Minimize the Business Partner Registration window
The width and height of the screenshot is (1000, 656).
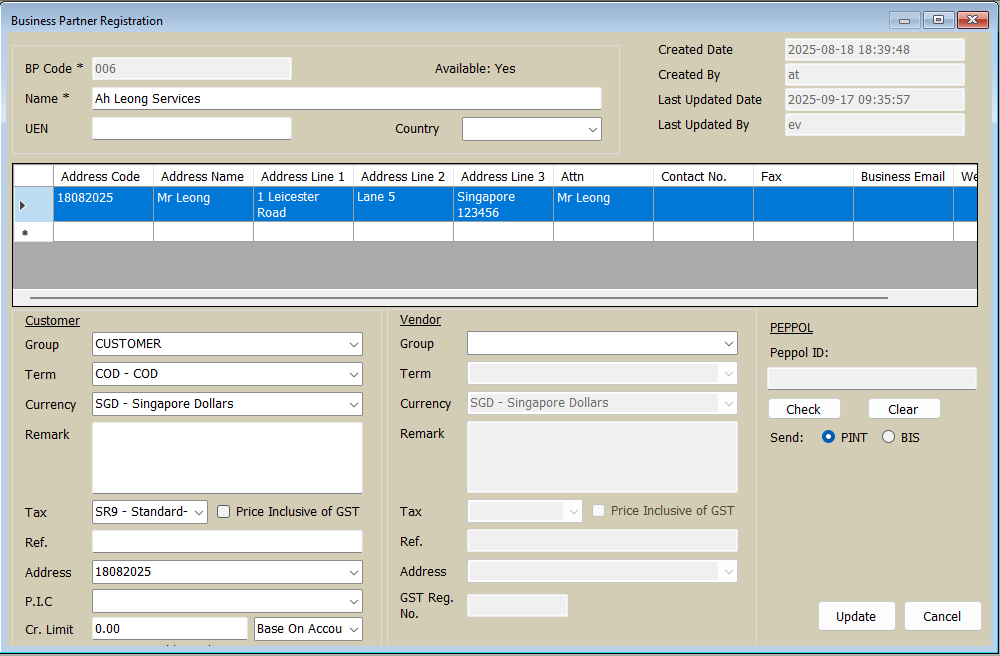(x=905, y=20)
